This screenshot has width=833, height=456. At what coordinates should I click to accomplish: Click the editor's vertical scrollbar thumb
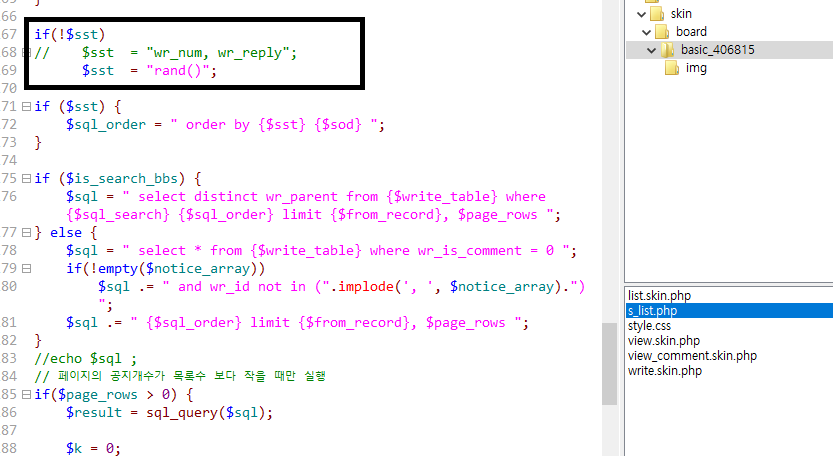(x=609, y=363)
